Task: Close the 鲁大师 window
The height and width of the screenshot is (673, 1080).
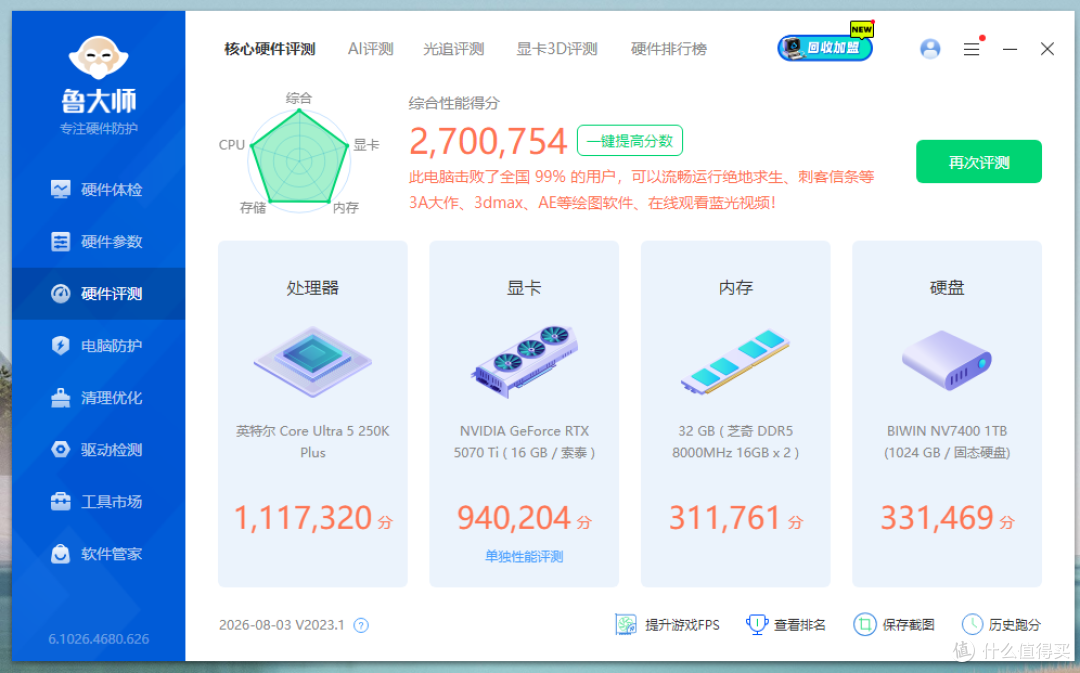Action: click(1047, 49)
